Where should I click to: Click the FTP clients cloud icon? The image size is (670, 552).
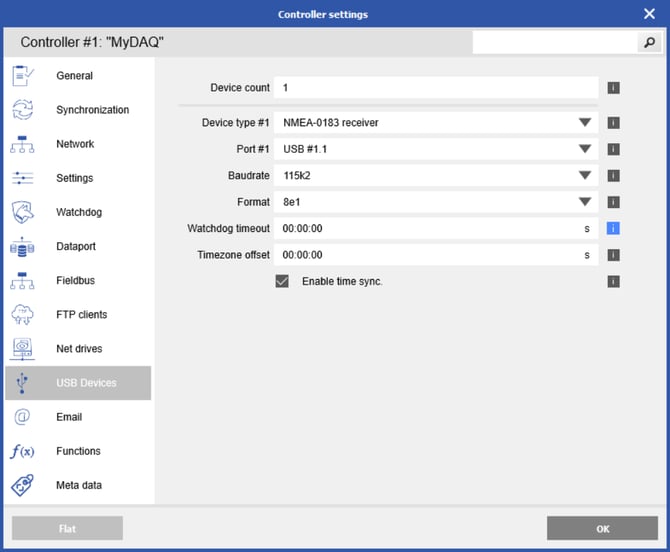tap(23, 315)
